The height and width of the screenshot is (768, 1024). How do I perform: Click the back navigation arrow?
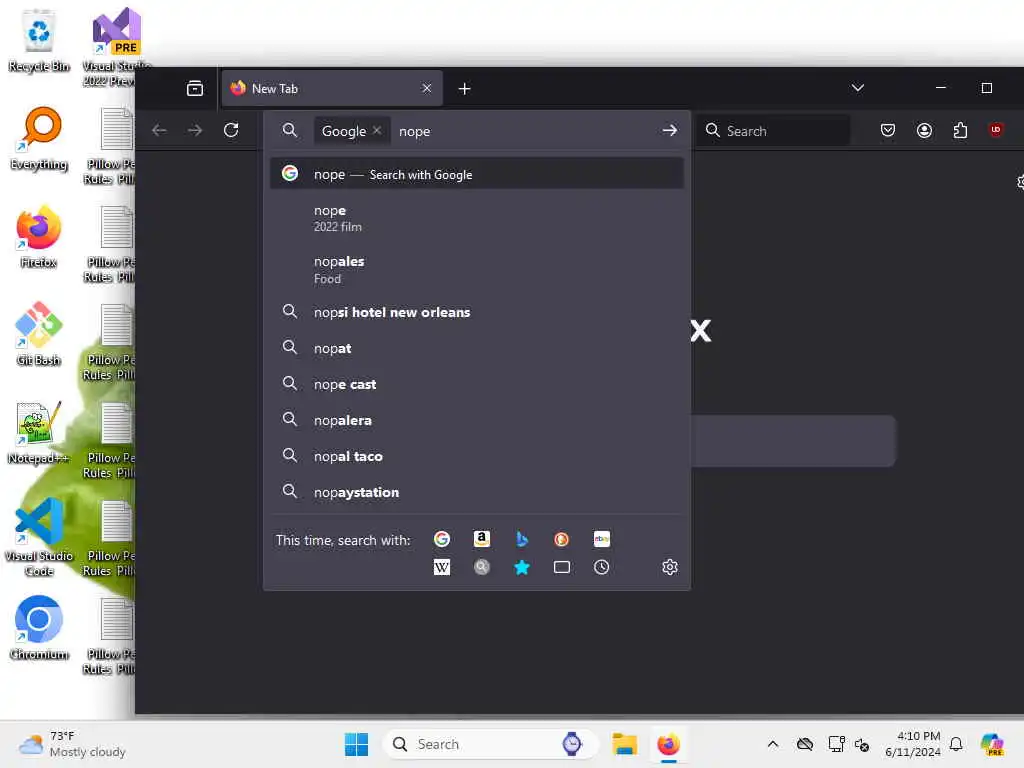coord(159,130)
